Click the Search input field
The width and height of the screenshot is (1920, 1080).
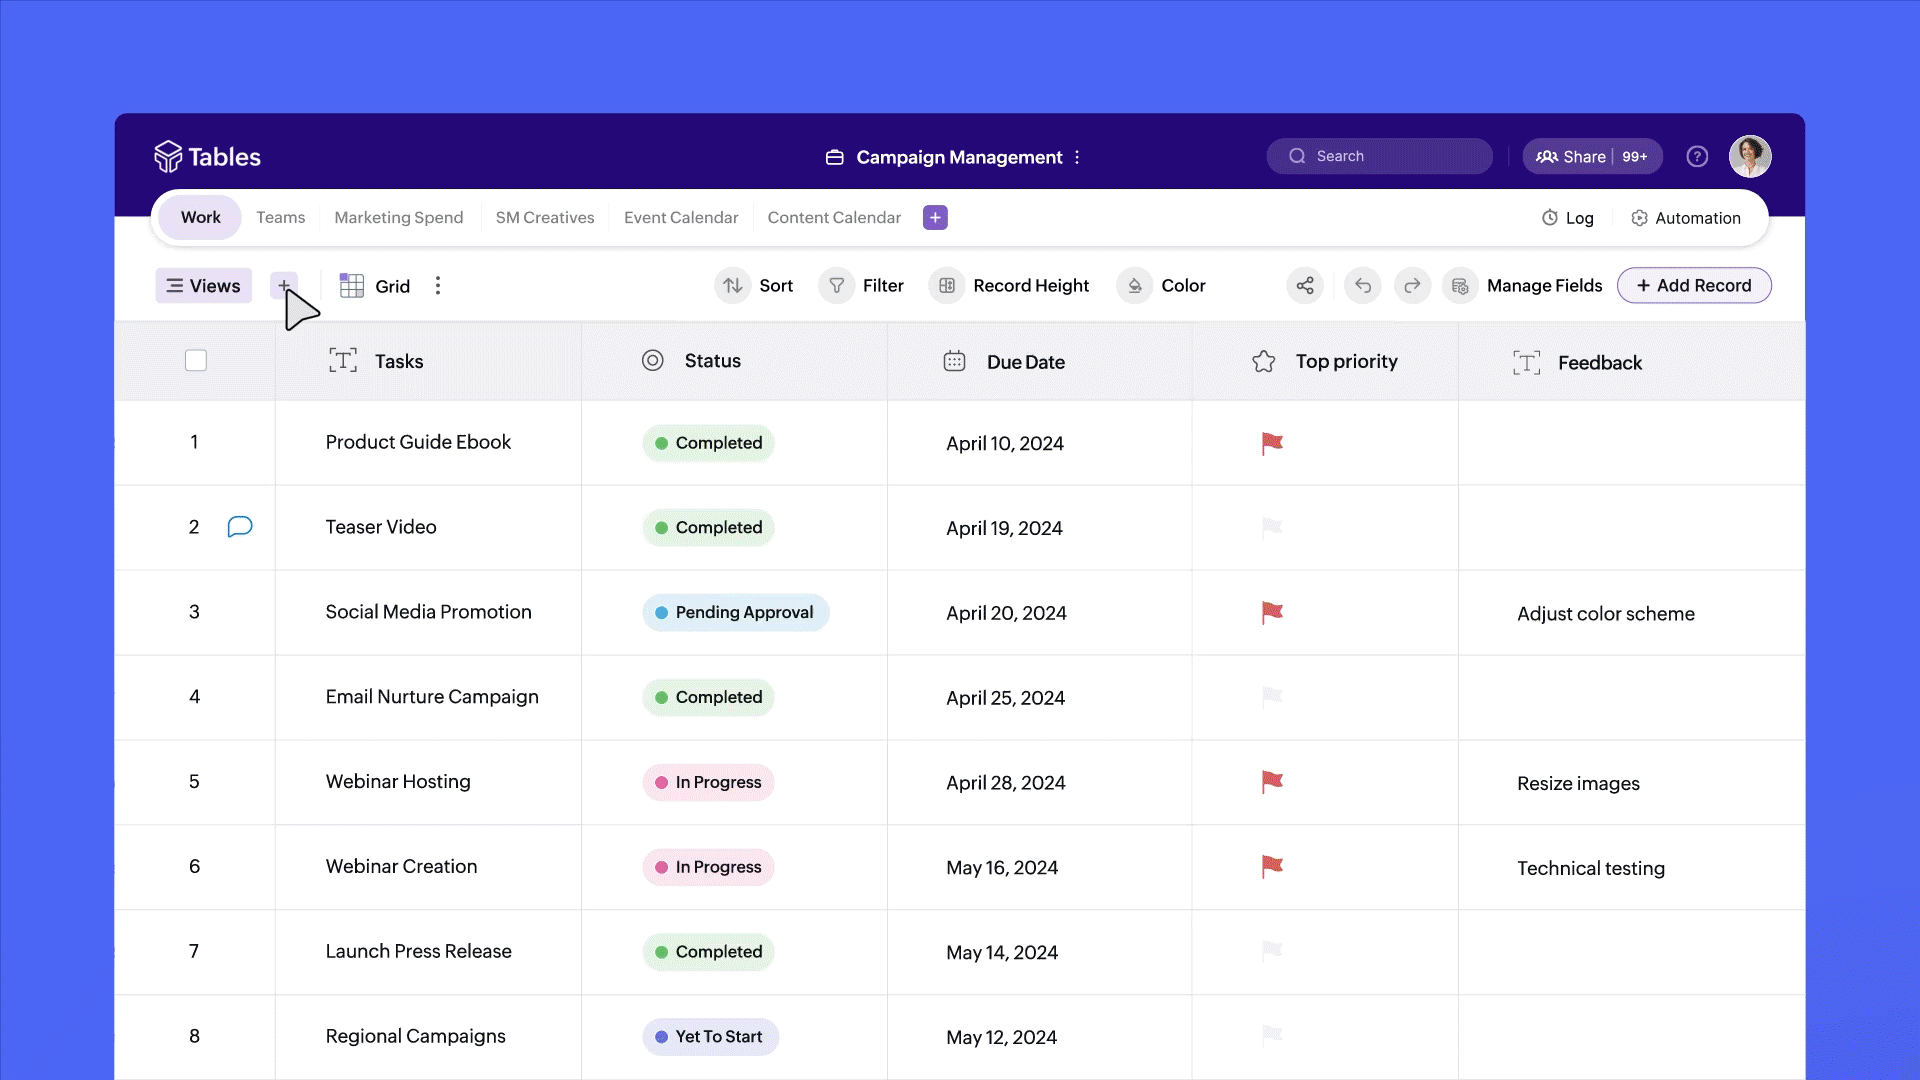click(x=1380, y=157)
